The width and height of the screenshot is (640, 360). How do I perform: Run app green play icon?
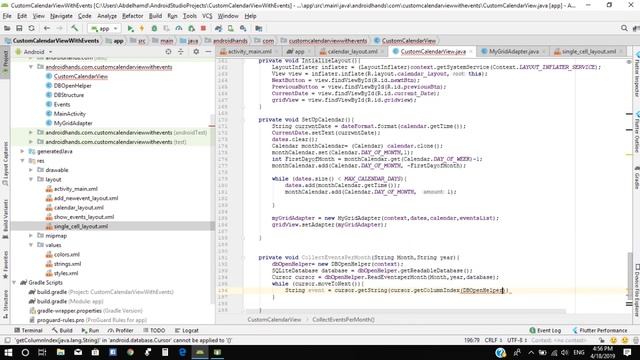coord(130,28)
